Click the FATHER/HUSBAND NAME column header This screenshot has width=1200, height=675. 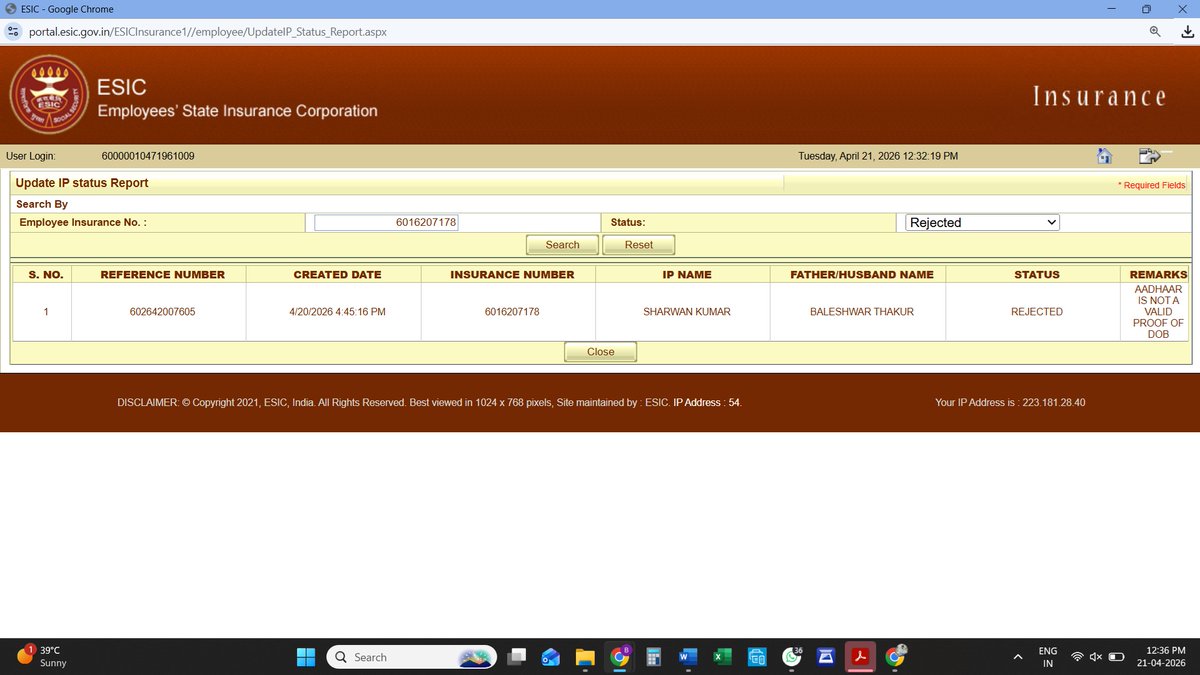pos(862,274)
